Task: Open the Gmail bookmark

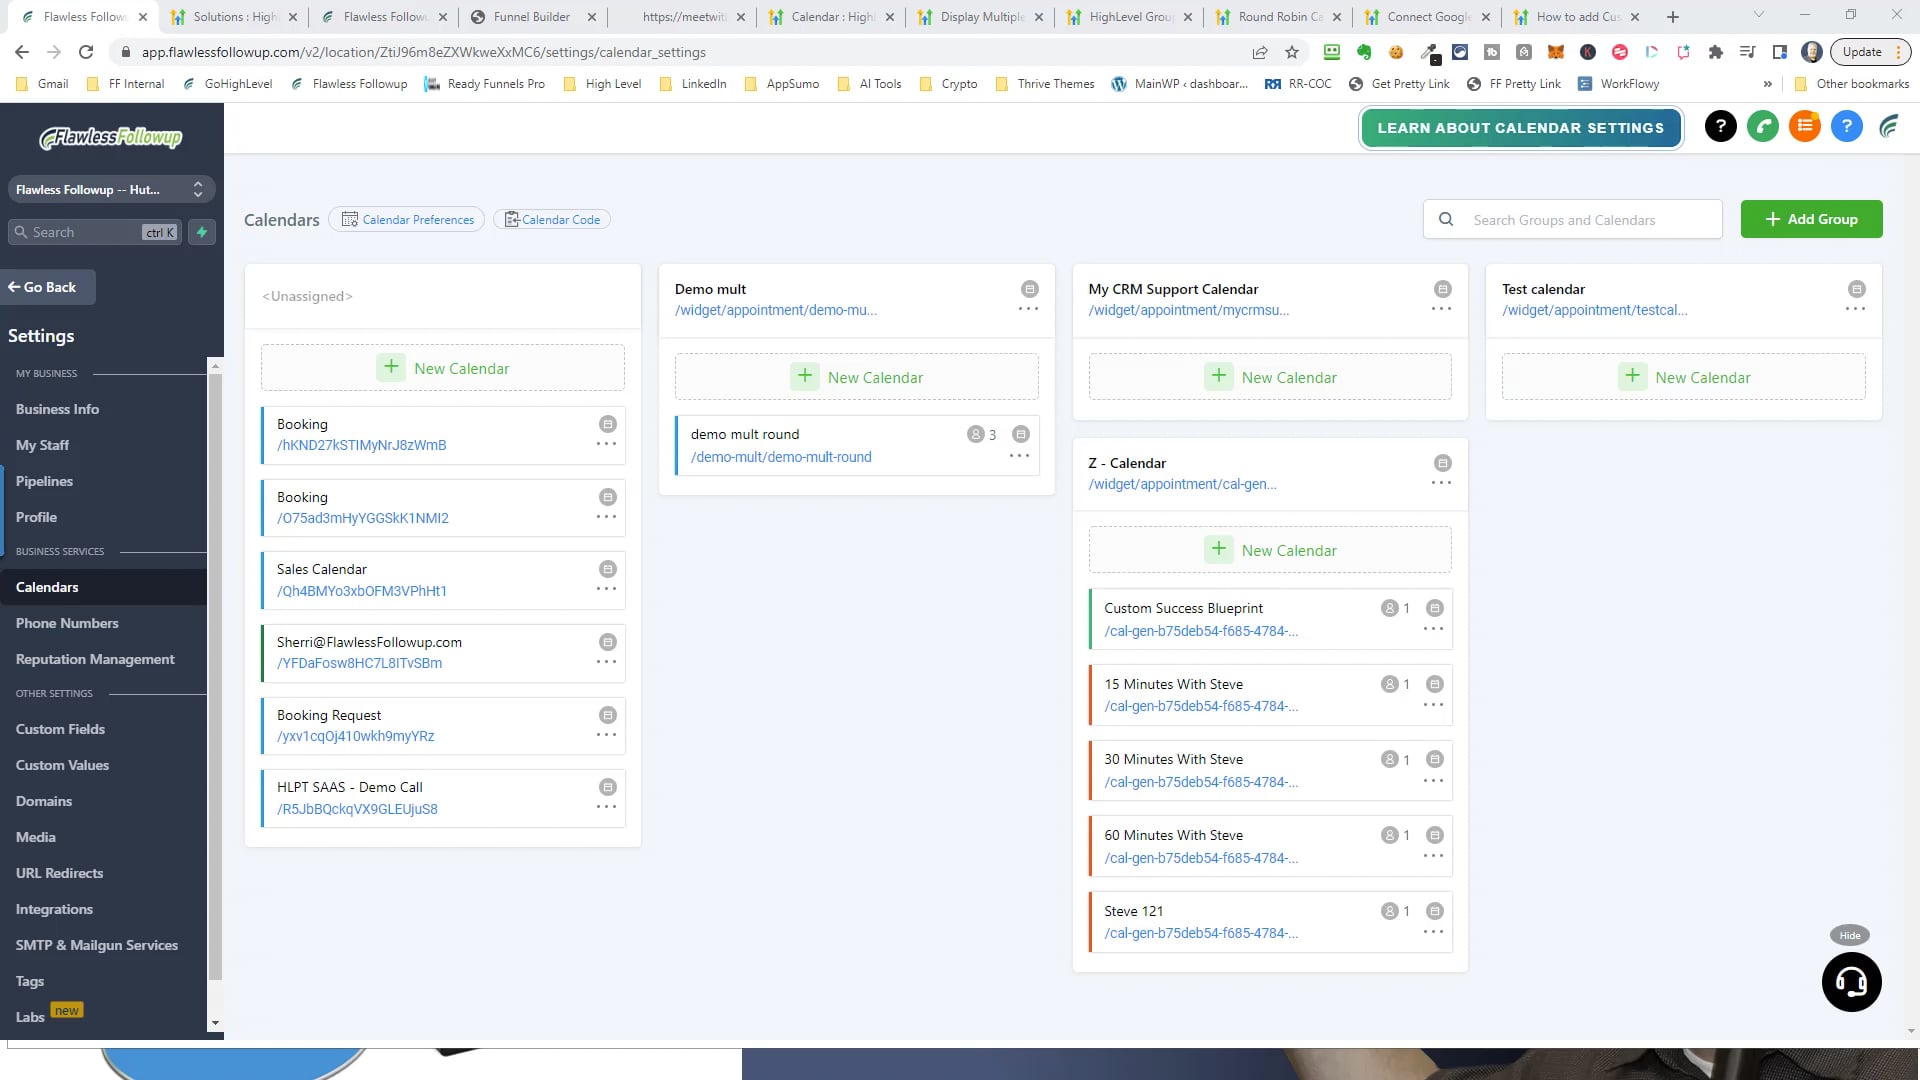Action: click(43, 84)
